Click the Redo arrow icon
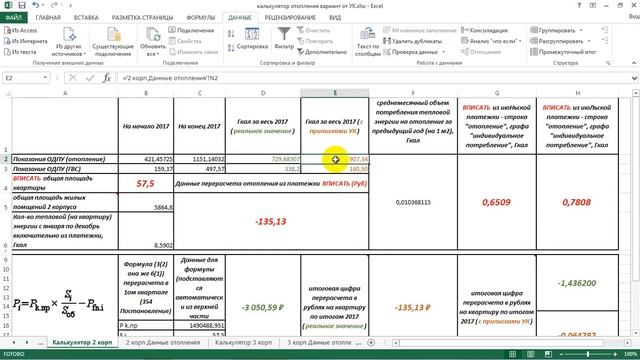640x360 pixels. (55, 6)
